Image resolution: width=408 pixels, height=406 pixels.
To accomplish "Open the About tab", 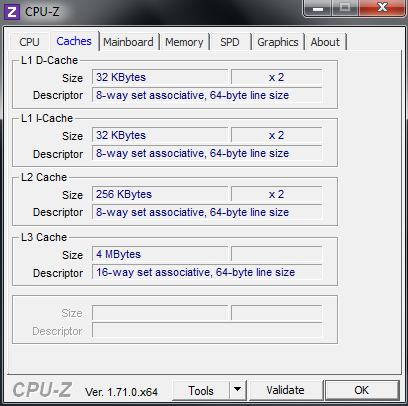I will point(325,42).
